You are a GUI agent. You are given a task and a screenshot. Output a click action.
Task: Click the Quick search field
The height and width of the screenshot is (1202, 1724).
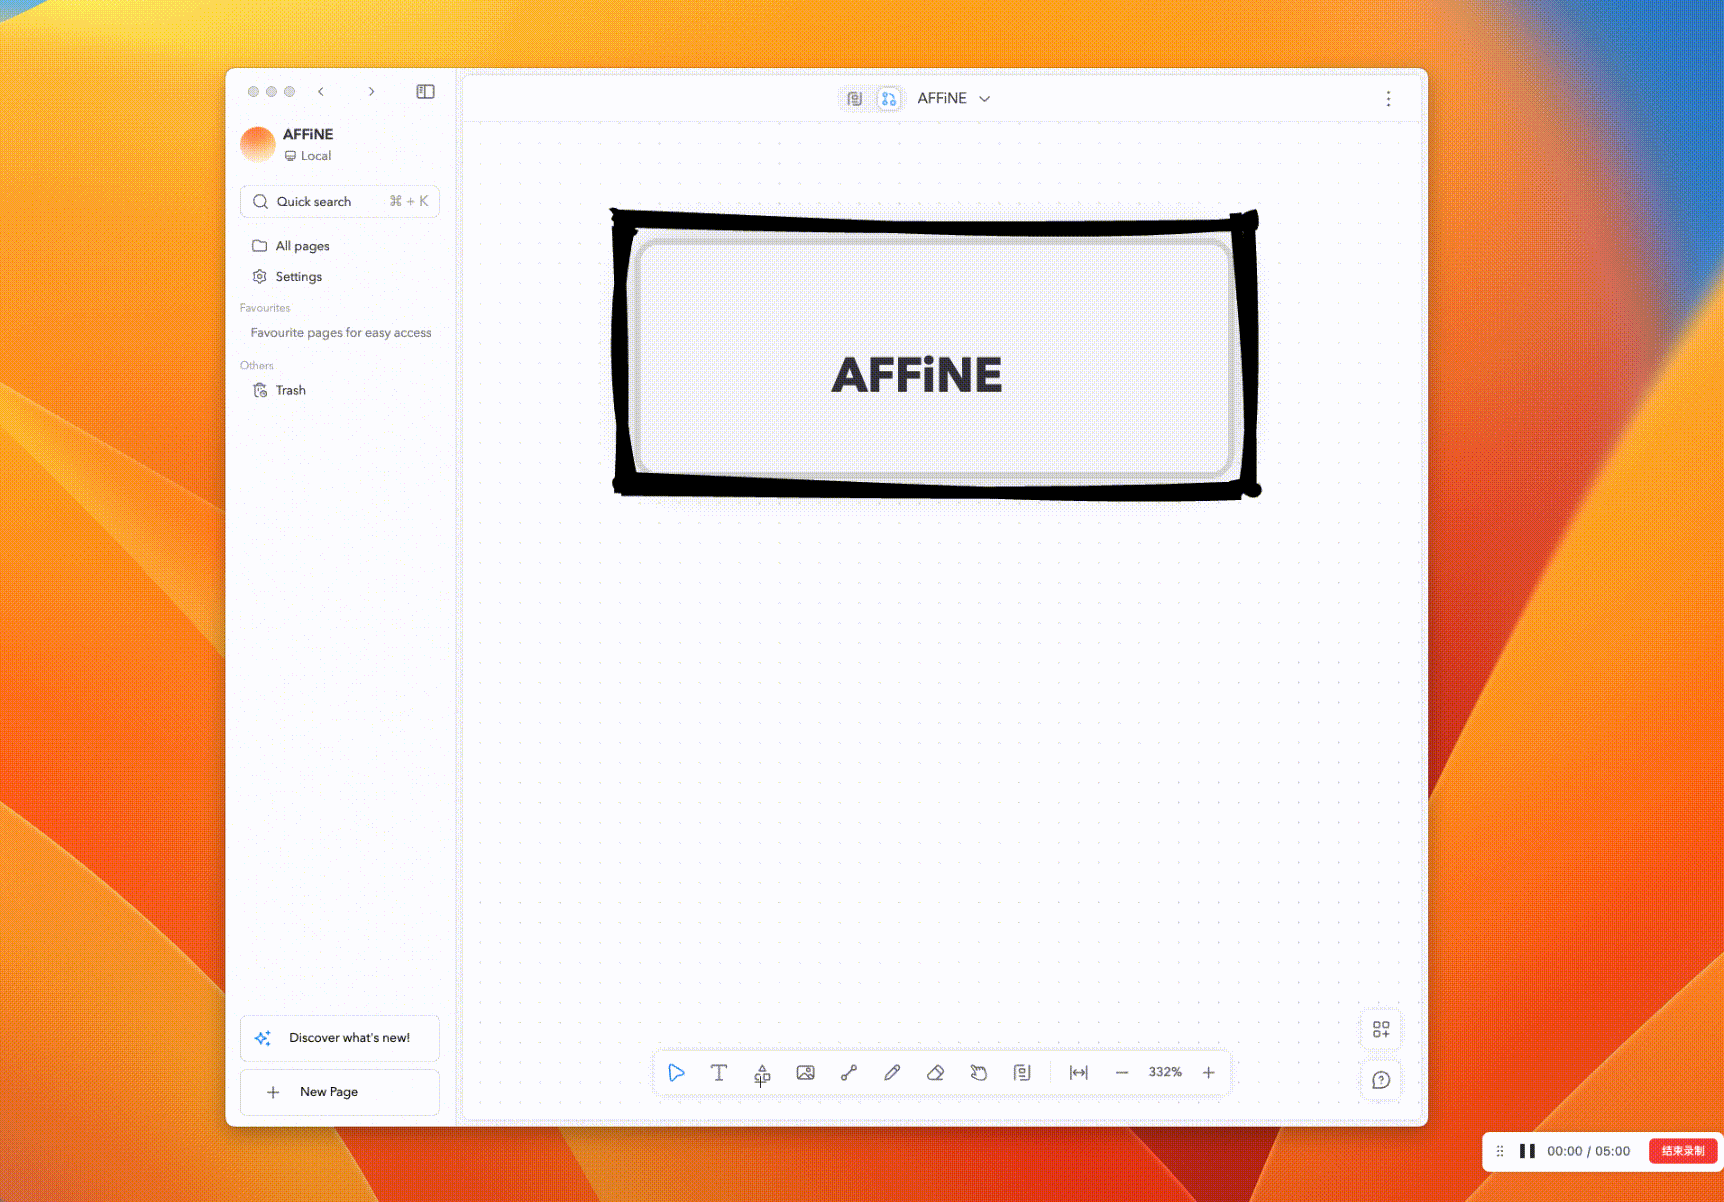coord(340,201)
